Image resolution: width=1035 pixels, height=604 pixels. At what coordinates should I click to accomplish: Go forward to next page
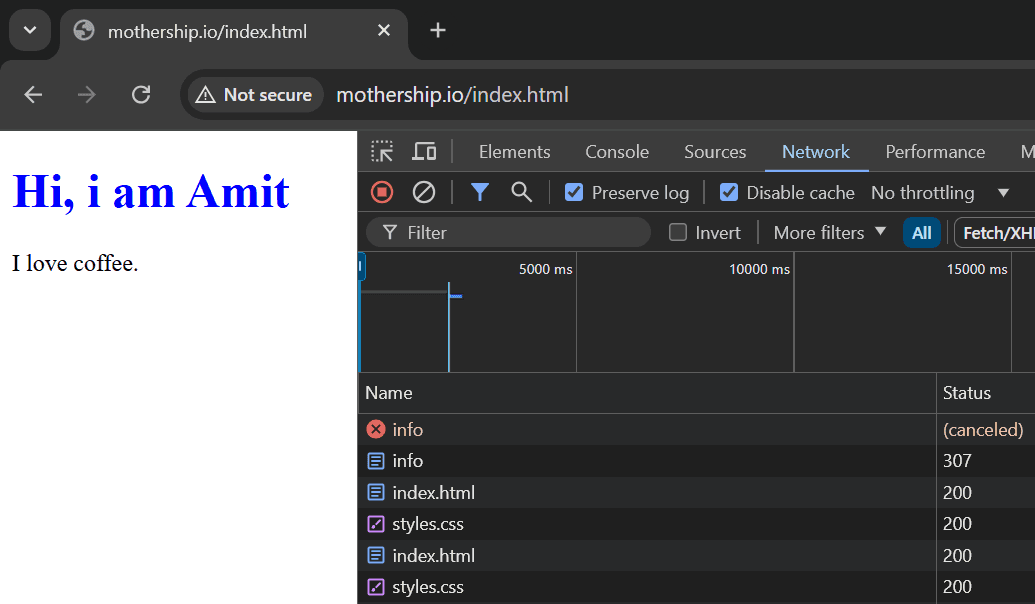(x=86, y=95)
